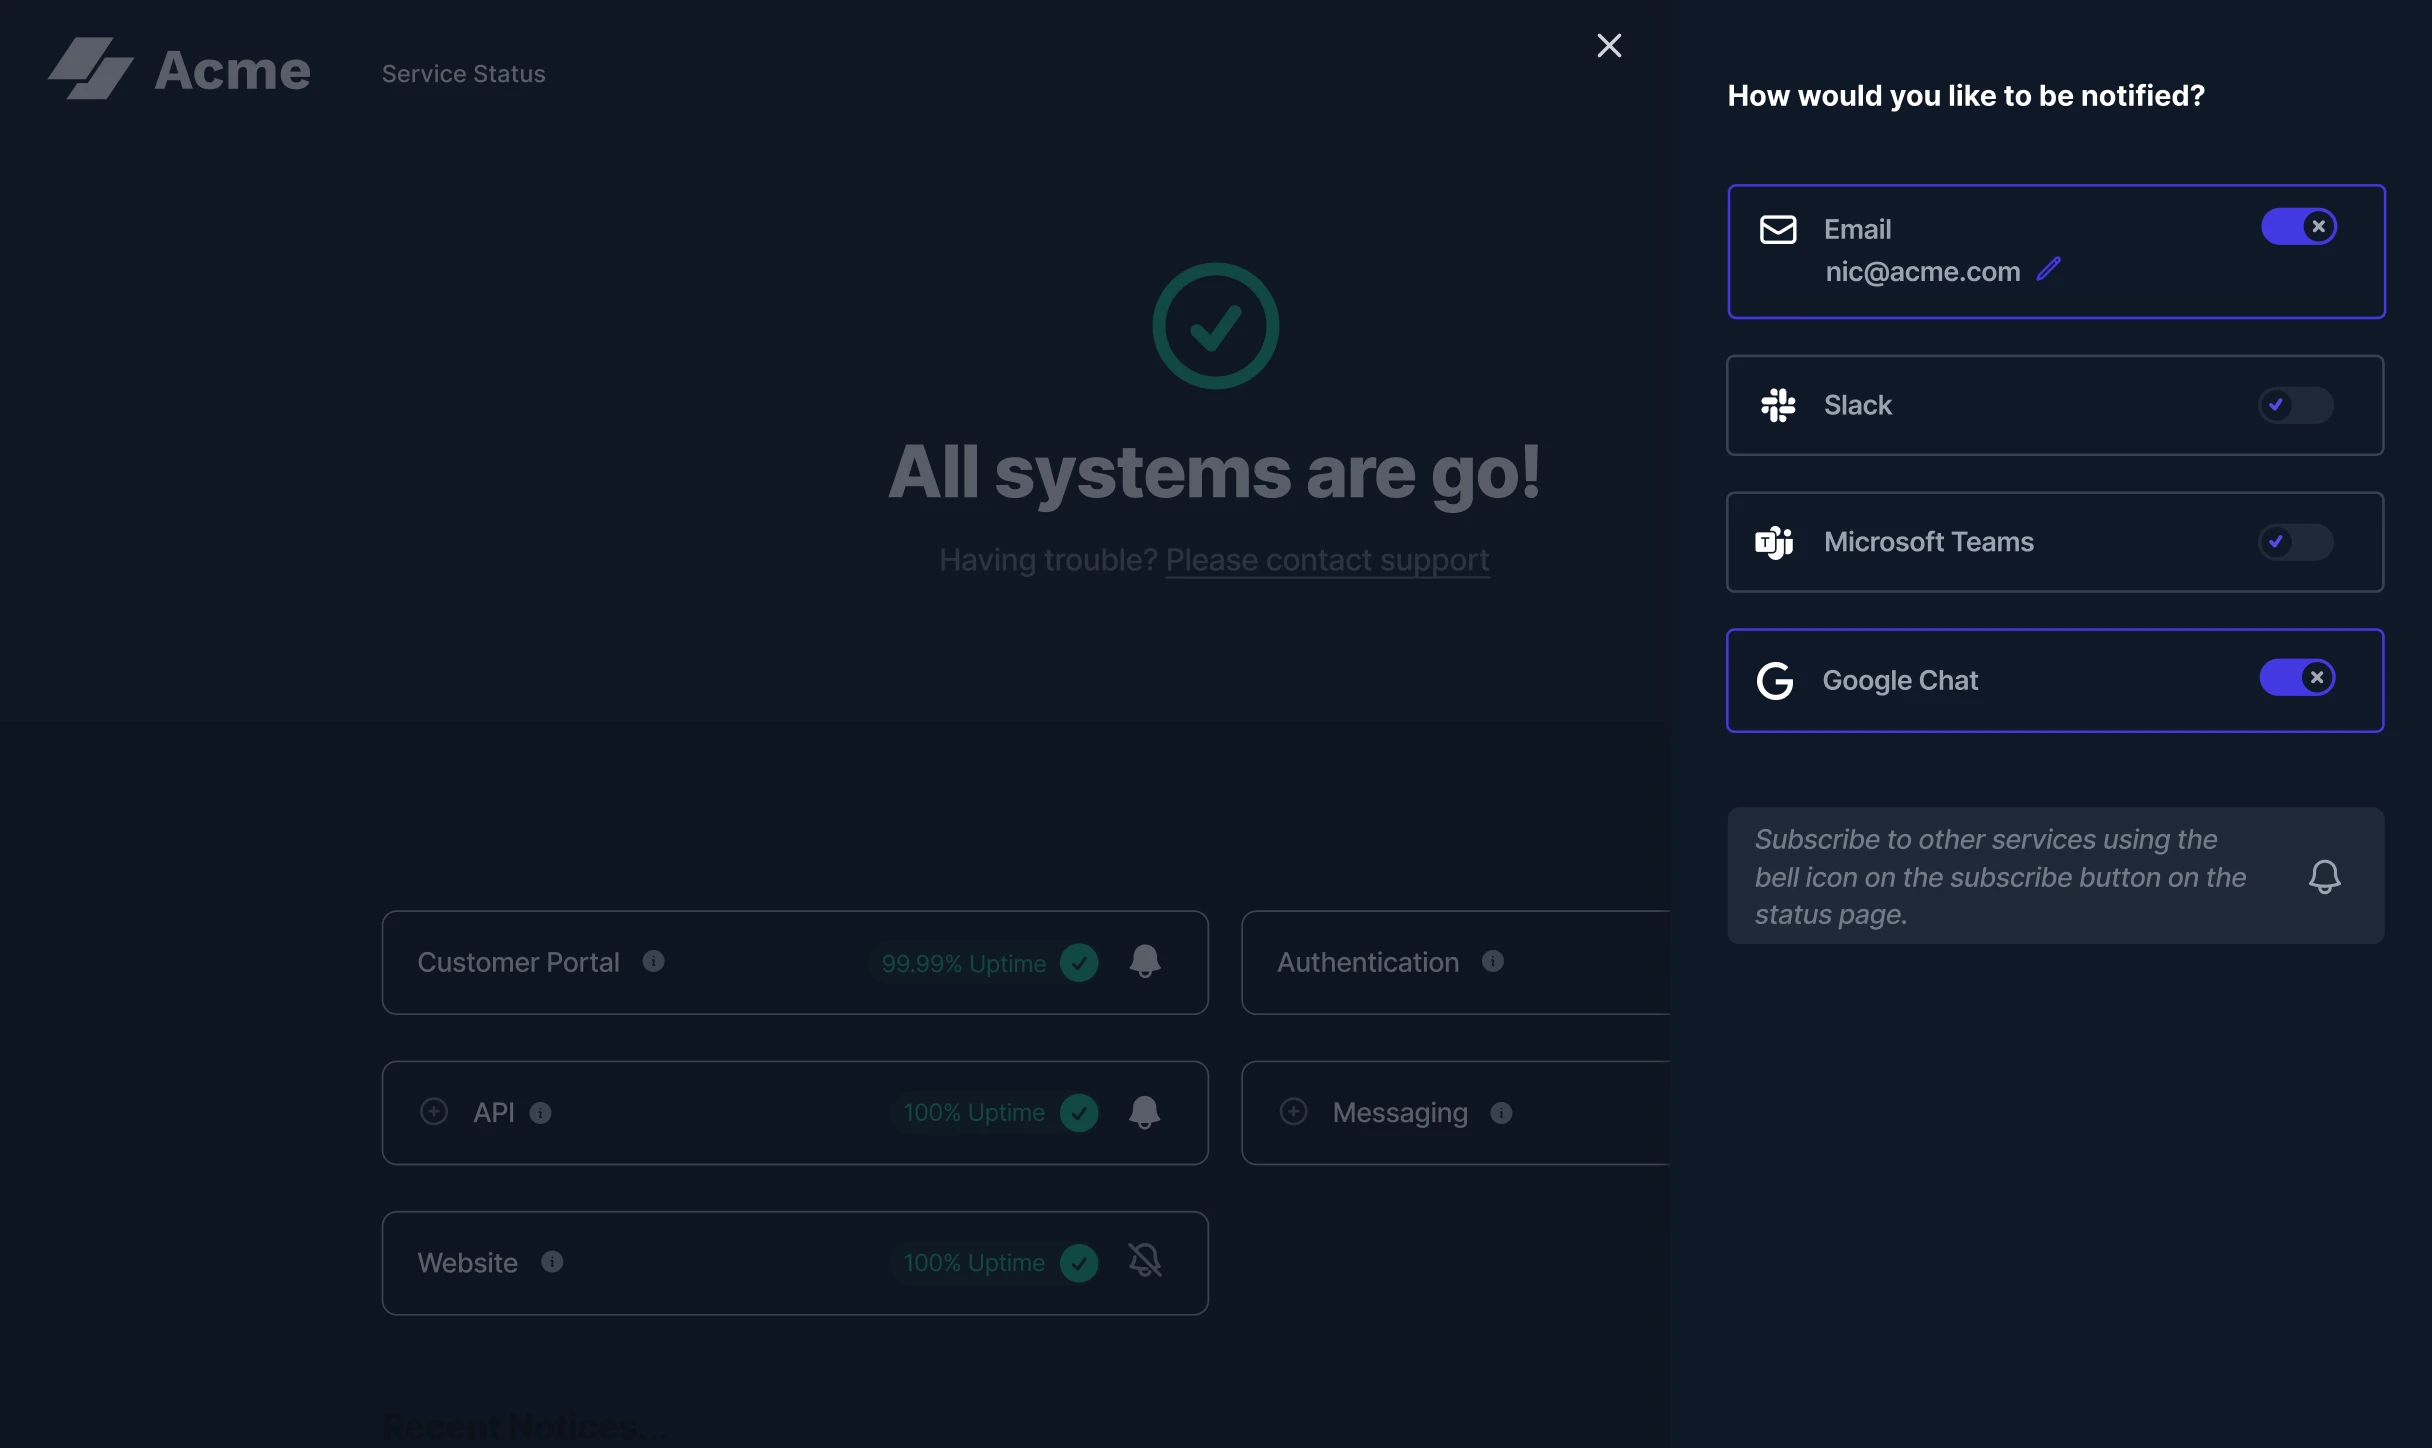Click the bell icon on Customer Portal
The height and width of the screenshot is (1448, 2432).
1144,962
